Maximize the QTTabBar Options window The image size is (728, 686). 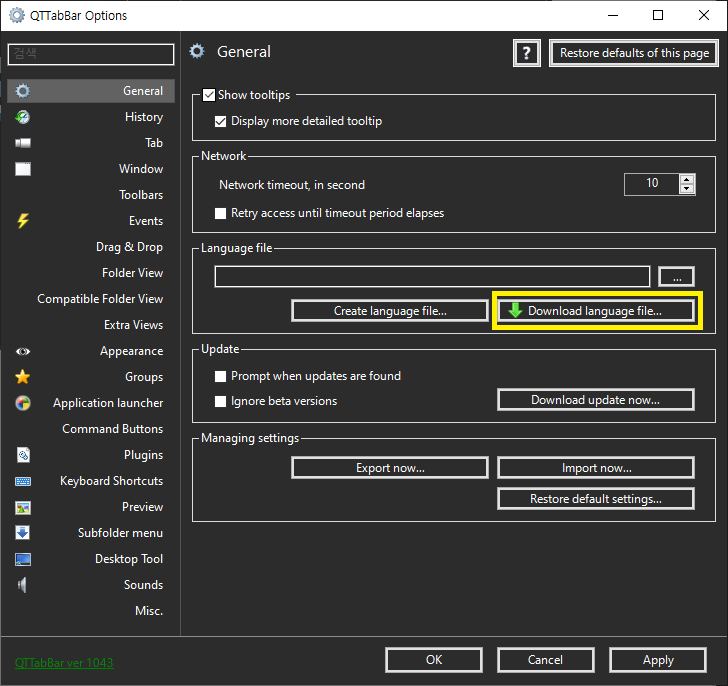pyautogui.click(x=658, y=15)
